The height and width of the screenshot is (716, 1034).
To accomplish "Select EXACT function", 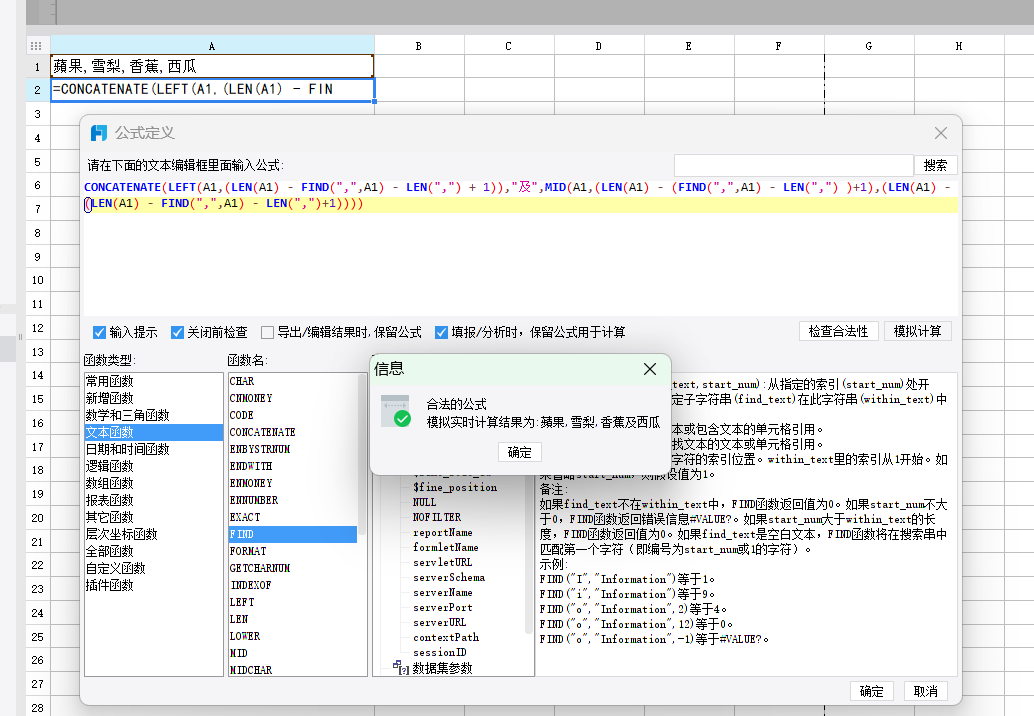I will pos(293,518).
